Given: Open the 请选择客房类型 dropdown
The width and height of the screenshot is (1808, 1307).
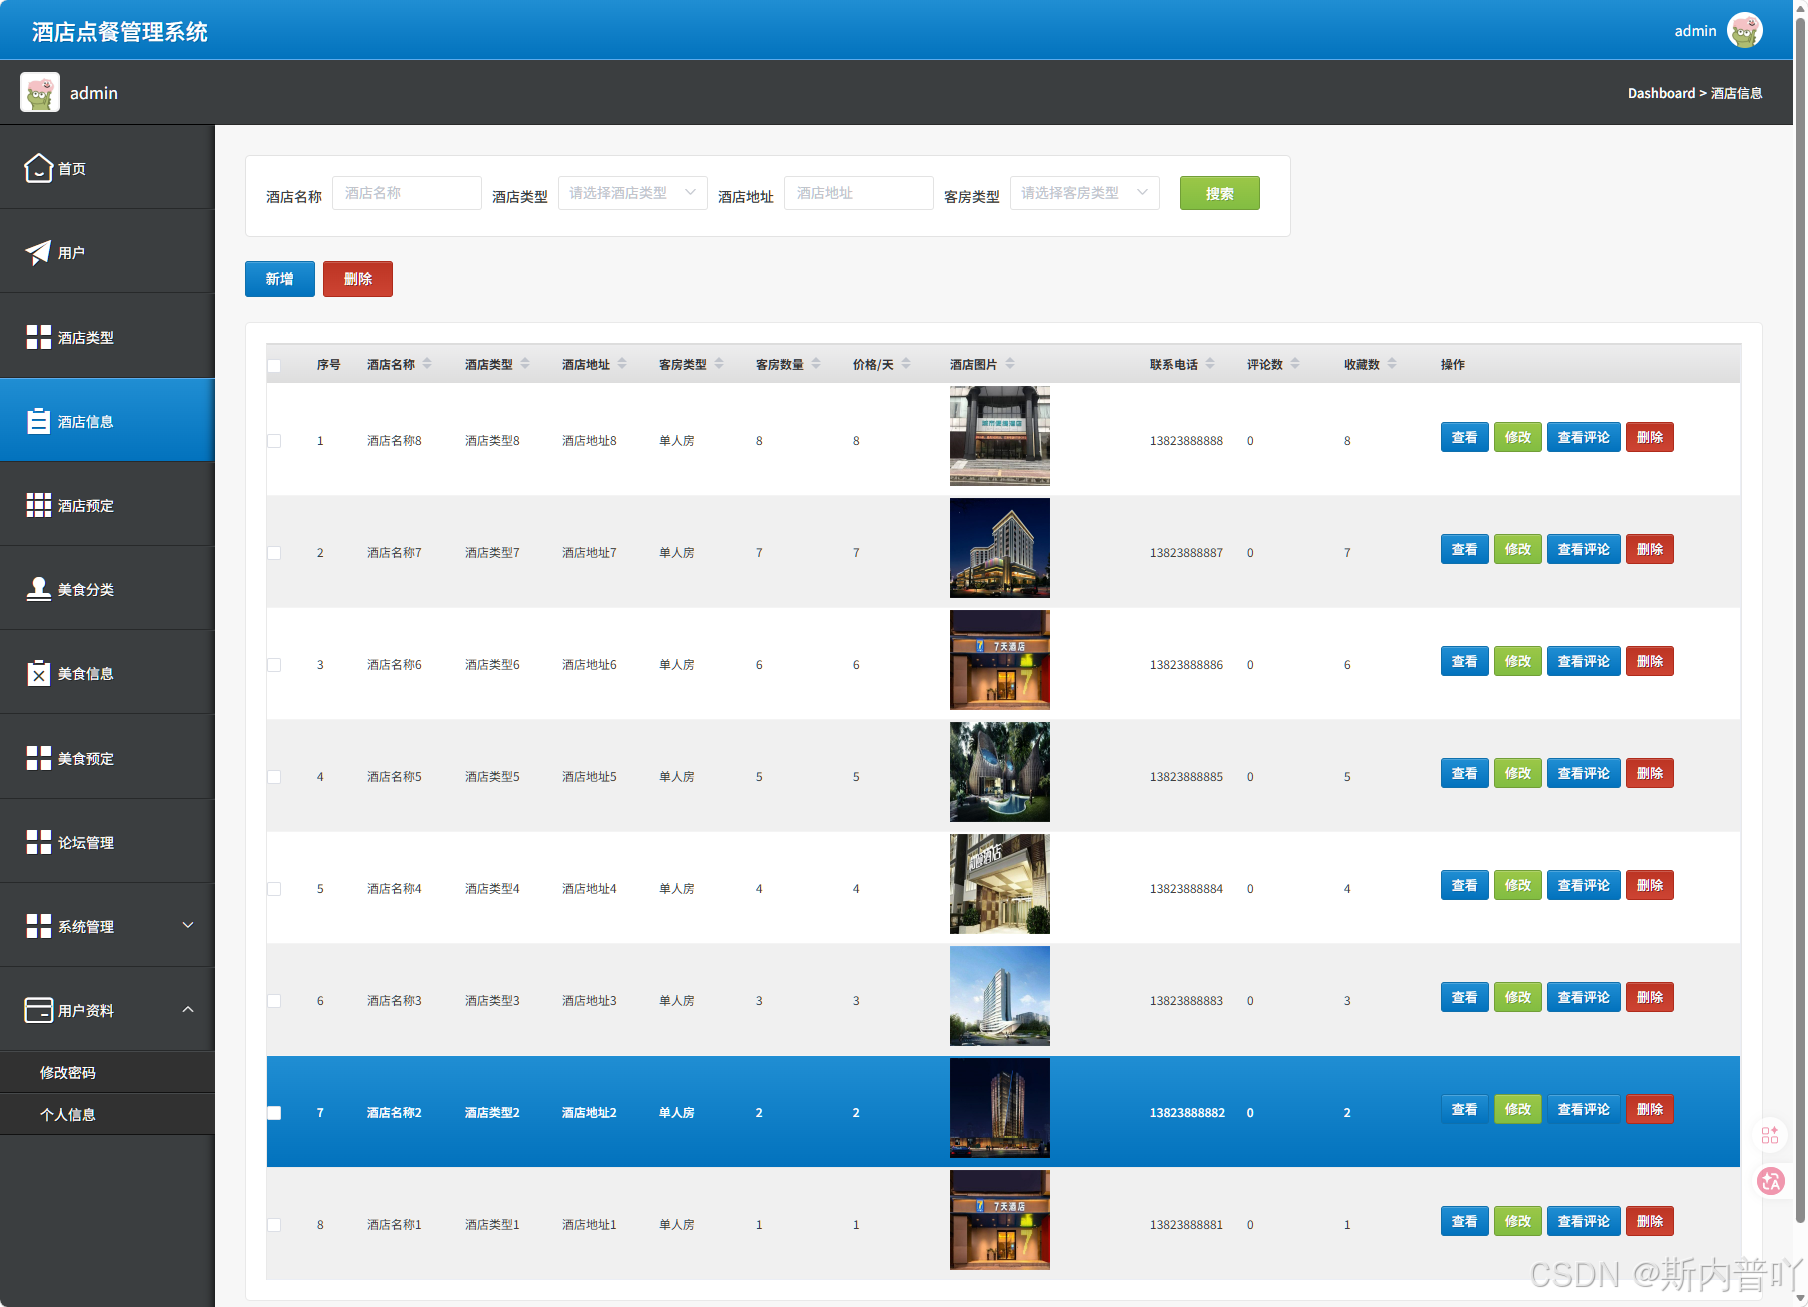Looking at the screenshot, I should (x=1084, y=193).
